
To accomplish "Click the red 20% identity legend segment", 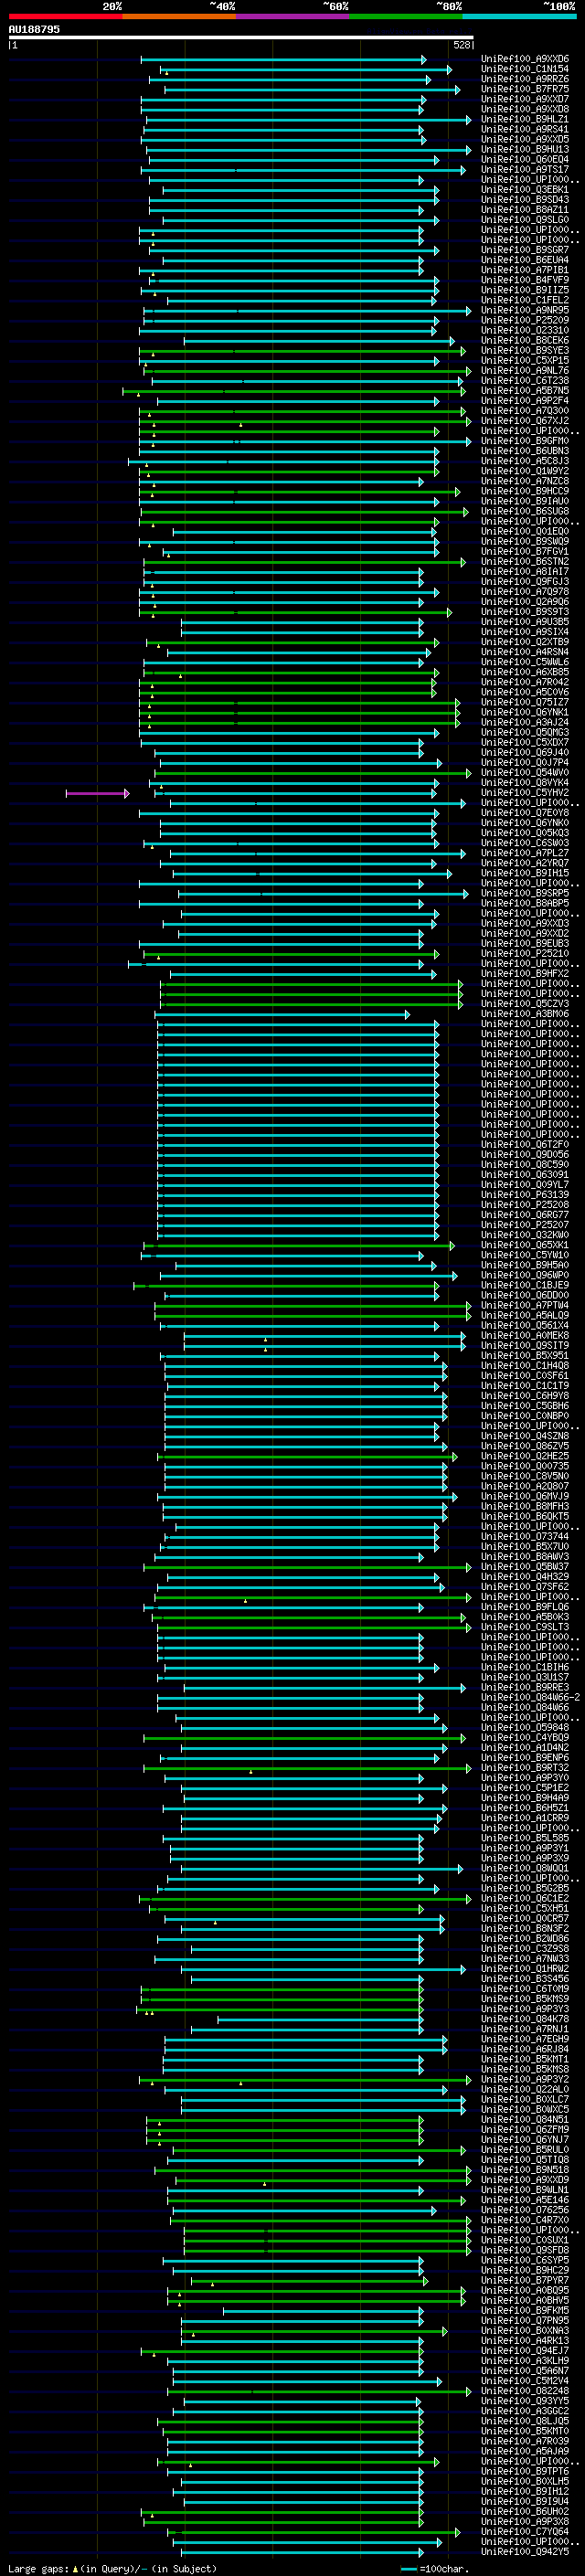I will pos(65,16).
